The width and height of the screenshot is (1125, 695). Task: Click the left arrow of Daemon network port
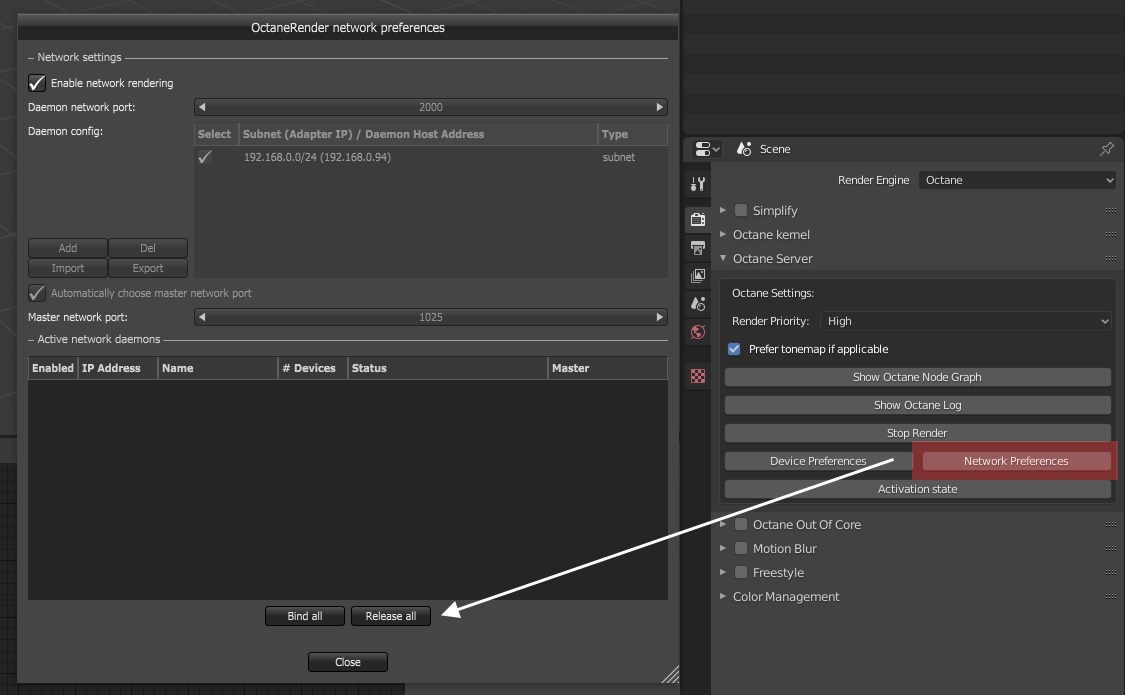[x=202, y=107]
